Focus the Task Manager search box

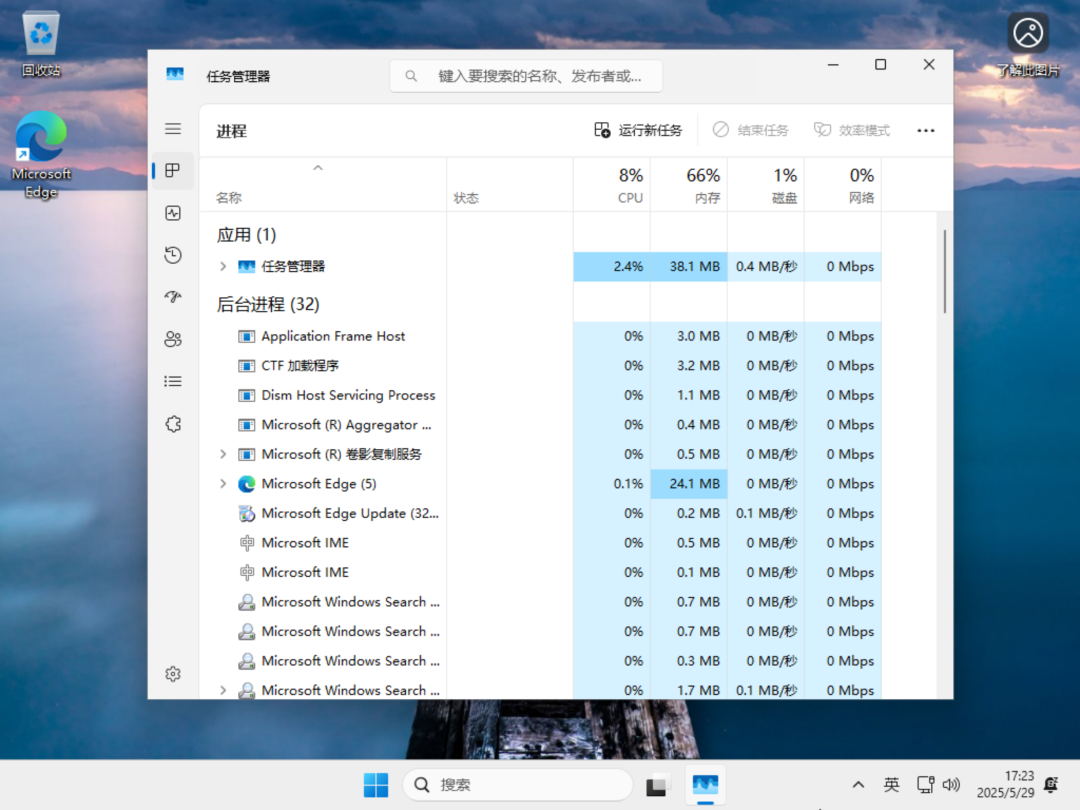[x=526, y=76]
